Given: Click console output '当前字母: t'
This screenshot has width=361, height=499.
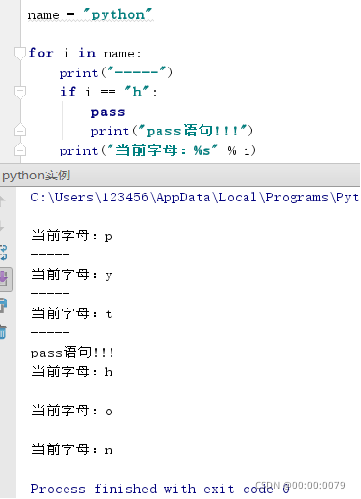Looking at the screenshot, I should (x=72, y=314).
